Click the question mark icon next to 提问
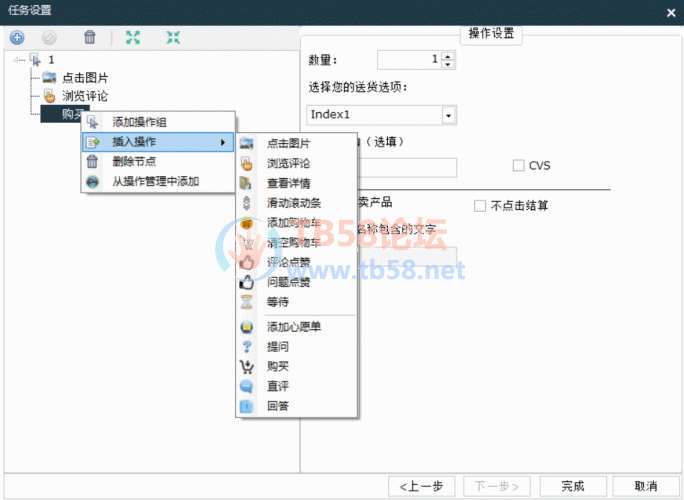The height and width of the screenshot is (500, 684). [246, 347]
